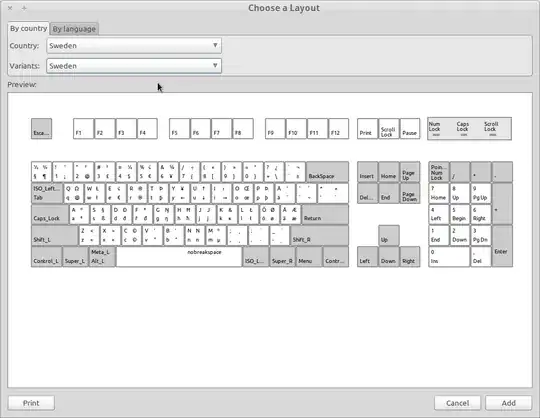Click the Print key beside F12

[x=367, y=129]
